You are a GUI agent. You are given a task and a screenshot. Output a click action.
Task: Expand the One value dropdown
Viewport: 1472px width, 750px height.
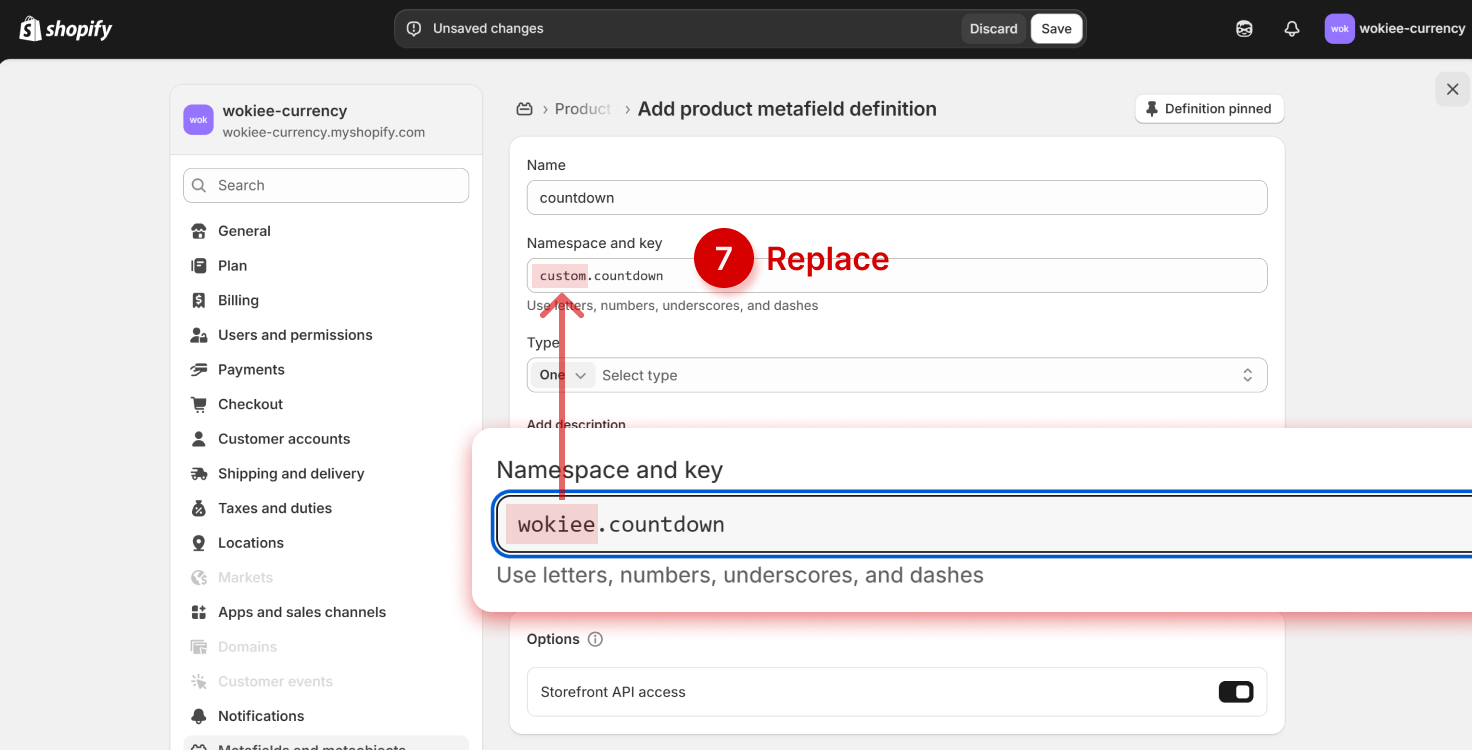click(562, 375)
